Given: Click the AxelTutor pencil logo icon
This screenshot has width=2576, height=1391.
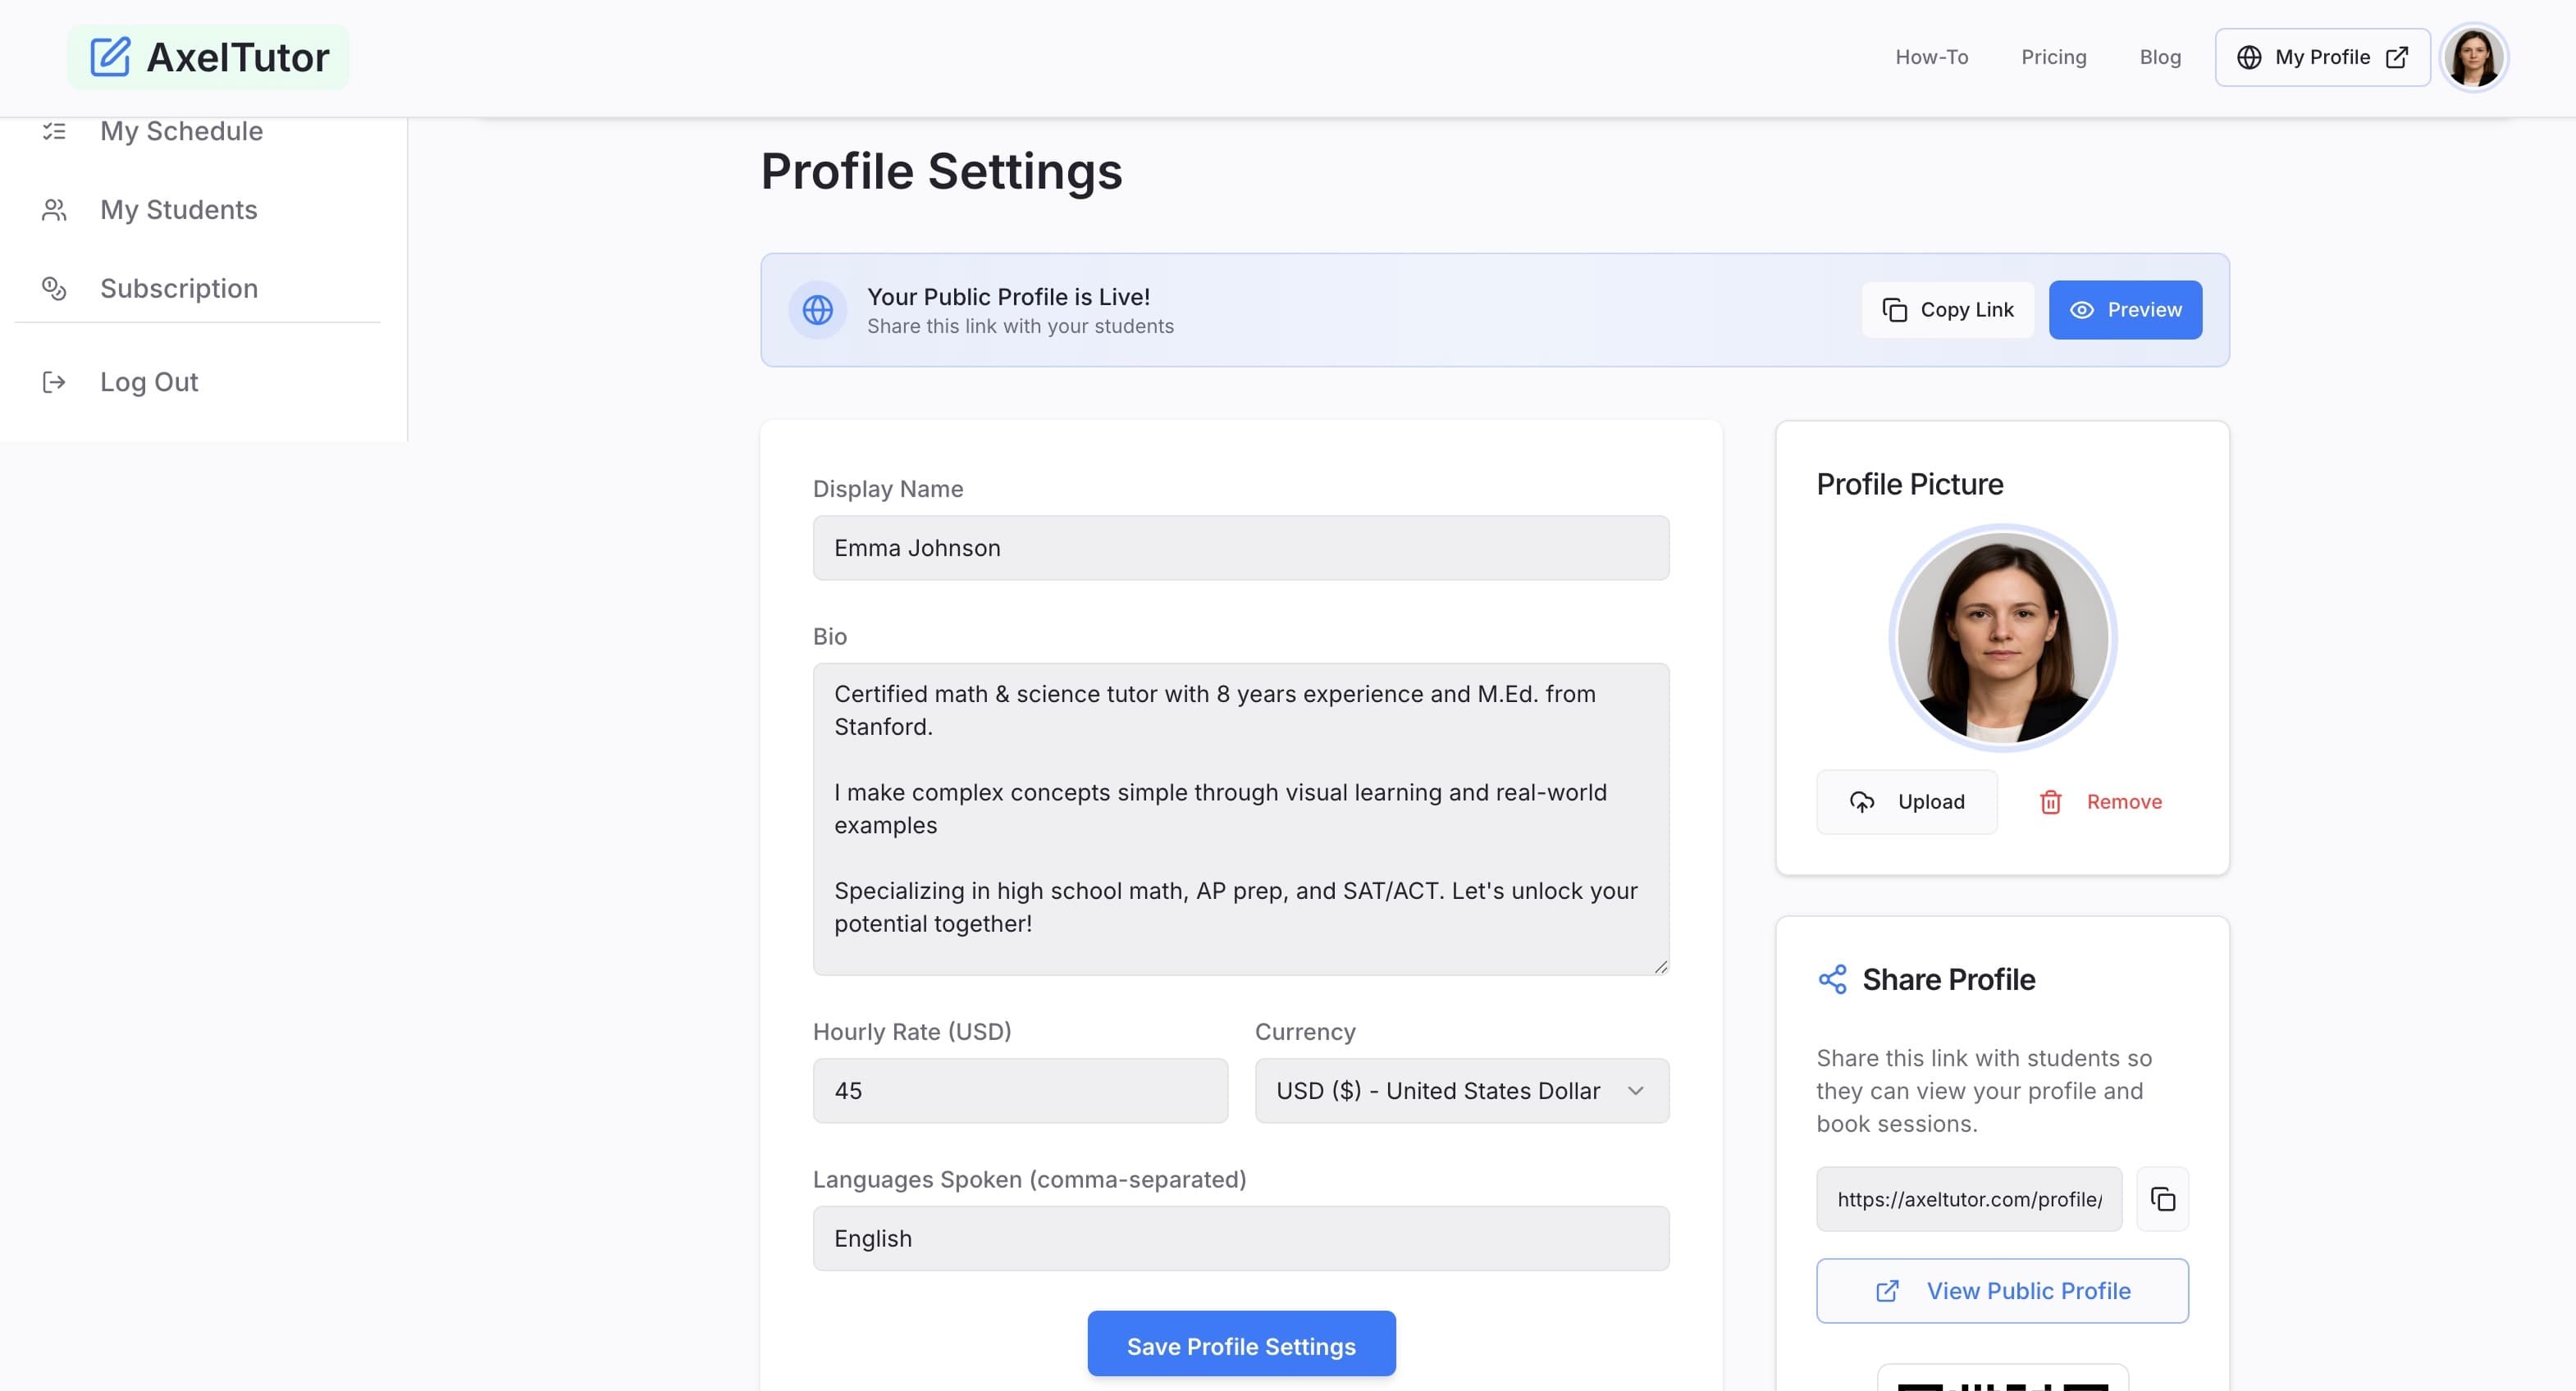Looking at the screenshot, I should pos(109,57).
